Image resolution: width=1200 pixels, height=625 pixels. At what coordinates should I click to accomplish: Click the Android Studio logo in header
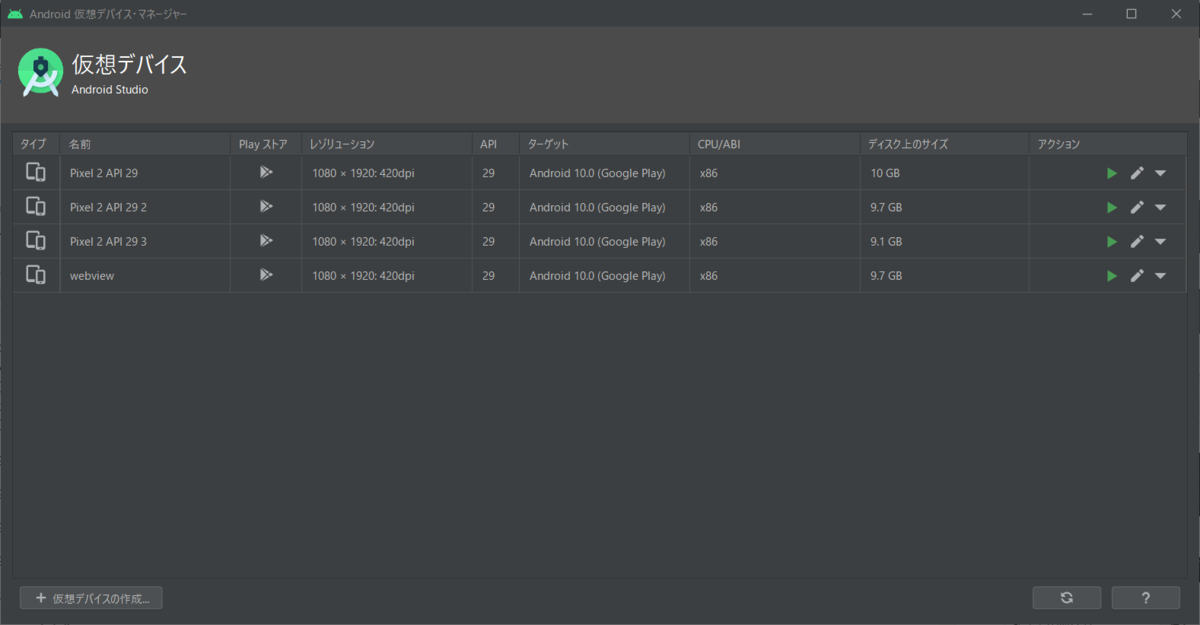[40, 72]
